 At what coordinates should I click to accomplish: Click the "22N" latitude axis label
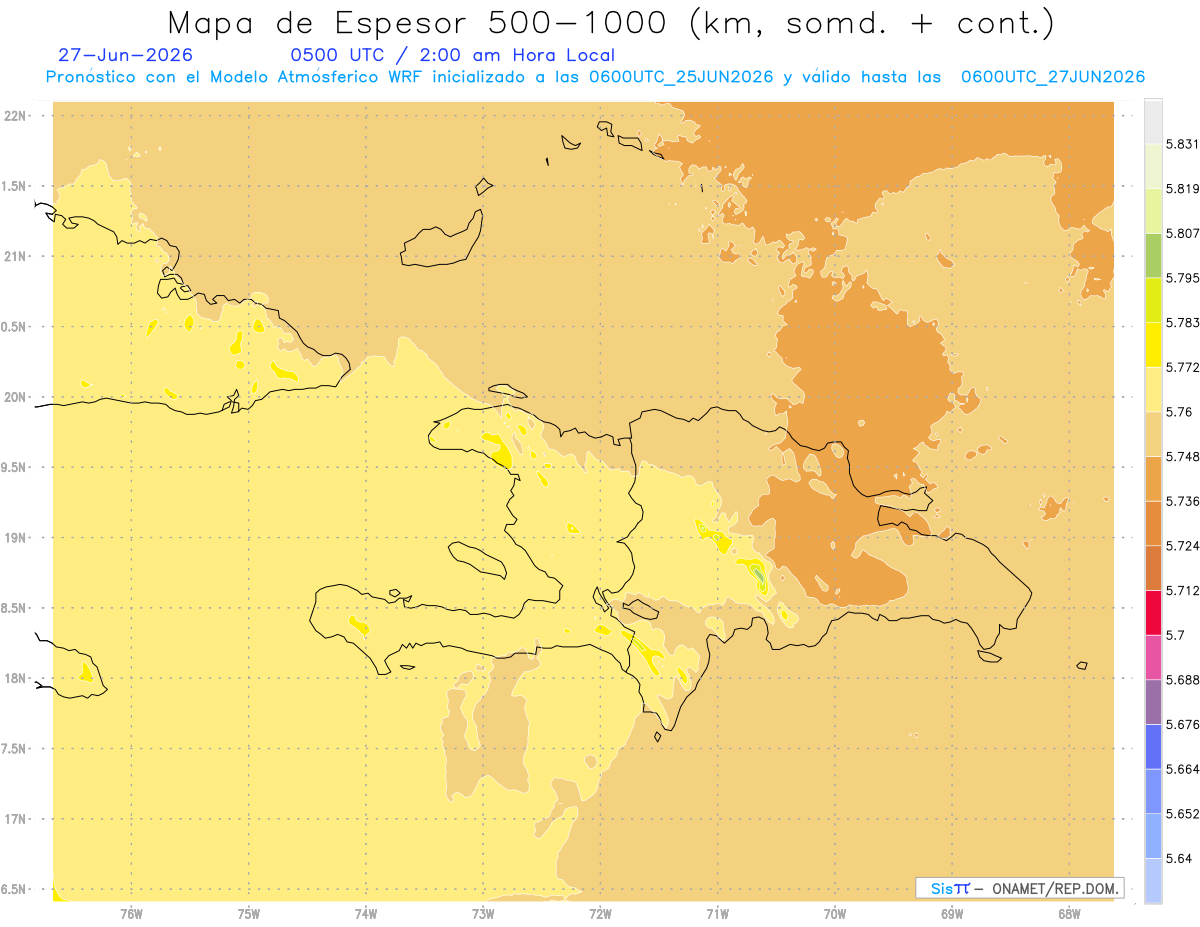pos(17,115)
